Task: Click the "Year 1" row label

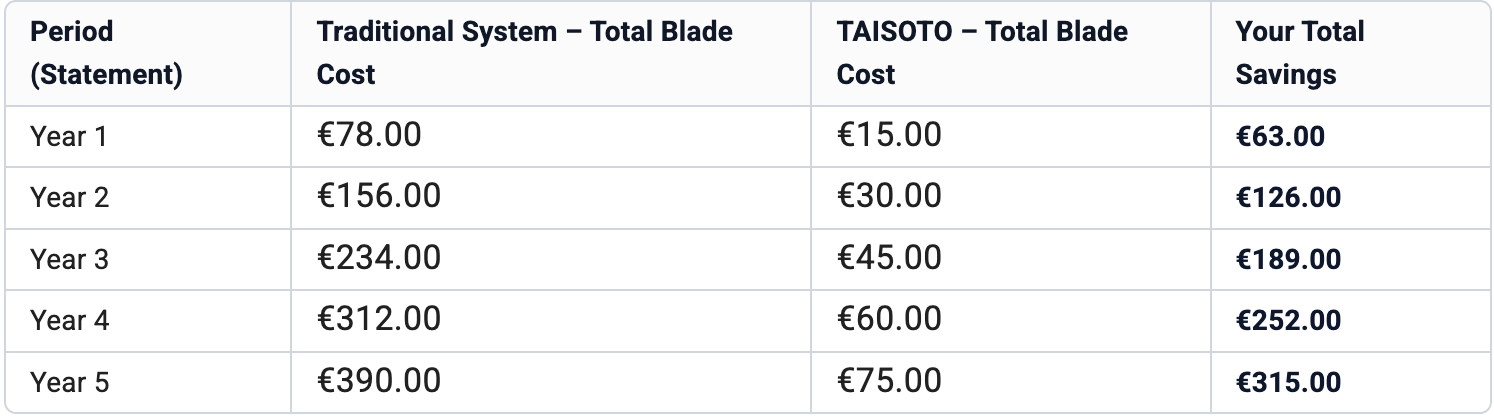Action: point(68,137)
